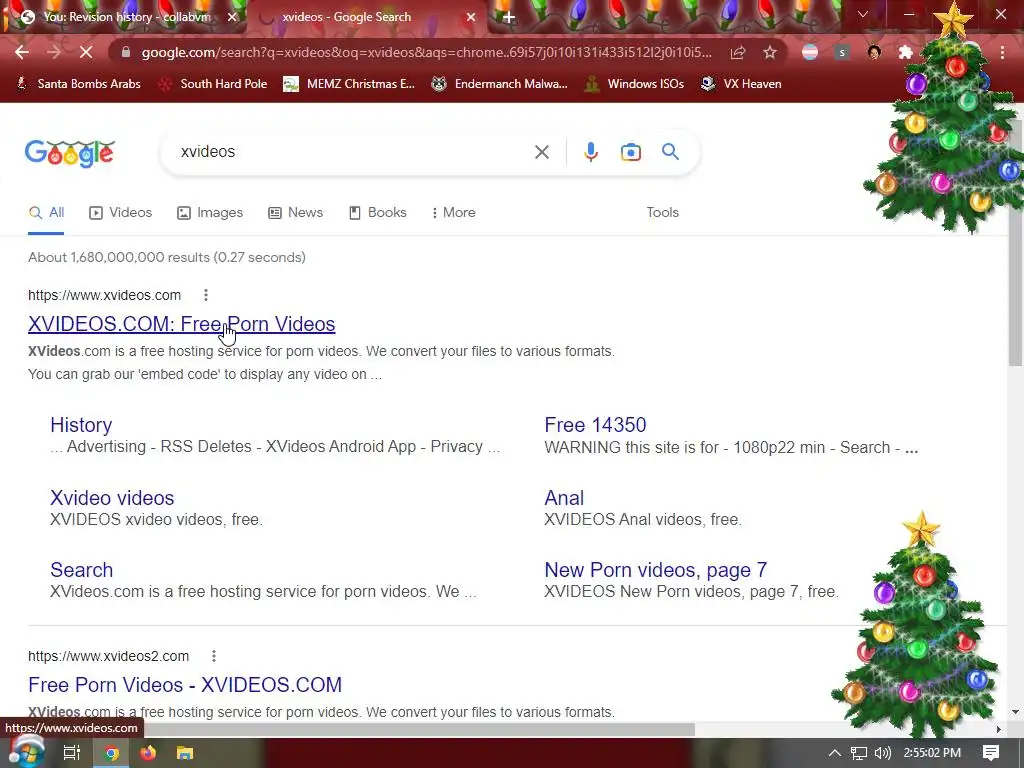
Task: Go back with the browser back arrow
Action: [x=22, y=52]
